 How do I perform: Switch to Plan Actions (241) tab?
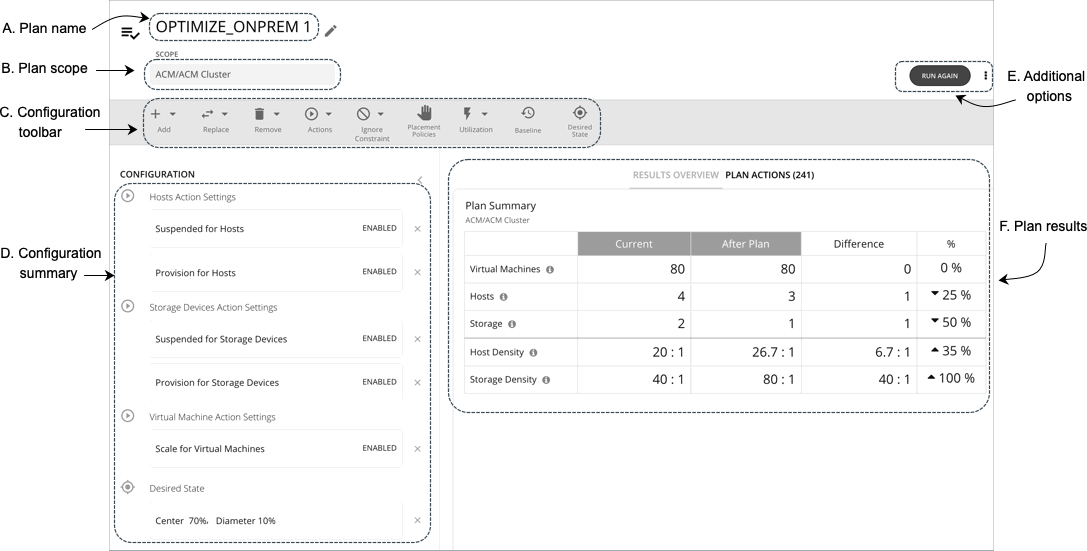(x=769, y=175)
